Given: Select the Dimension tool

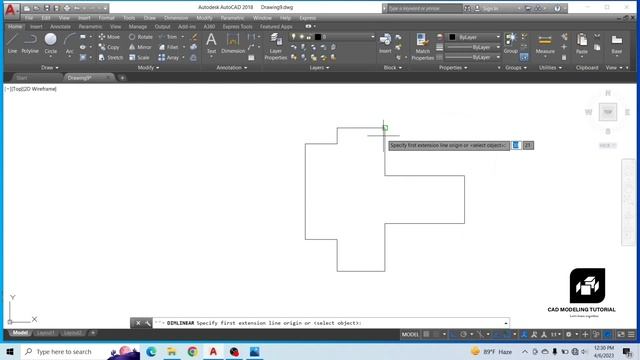Looking at the screenshot, I should click(x=233, y=44).
